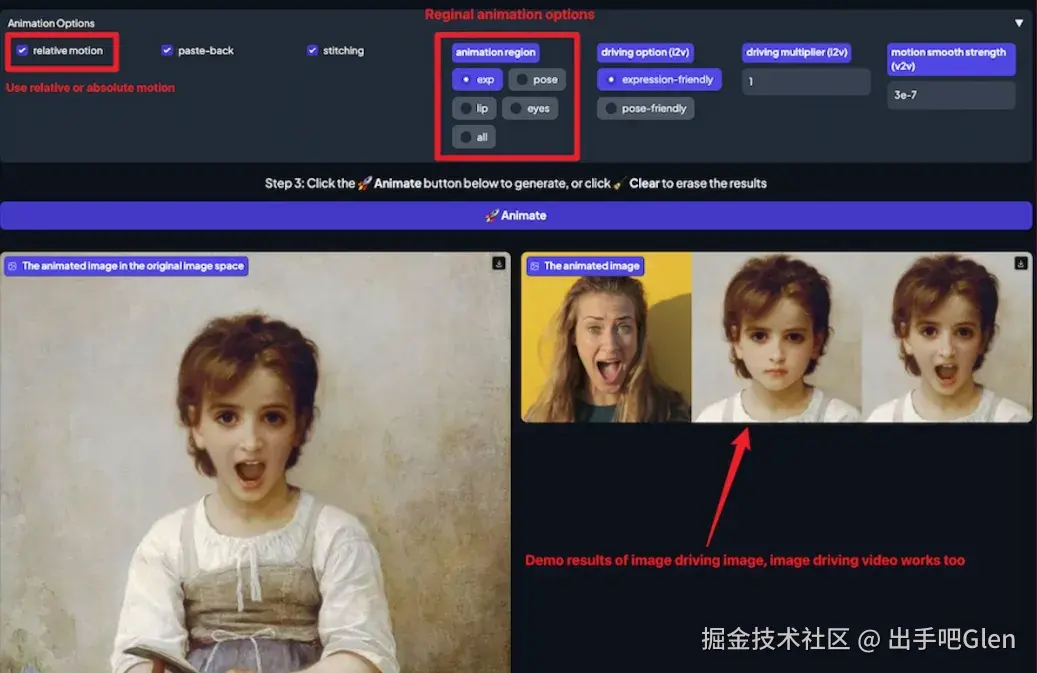This screenshot has height=673, width=1037.
Task: Switch driving option to pose-friendly
Action: [x=645, y=108]
